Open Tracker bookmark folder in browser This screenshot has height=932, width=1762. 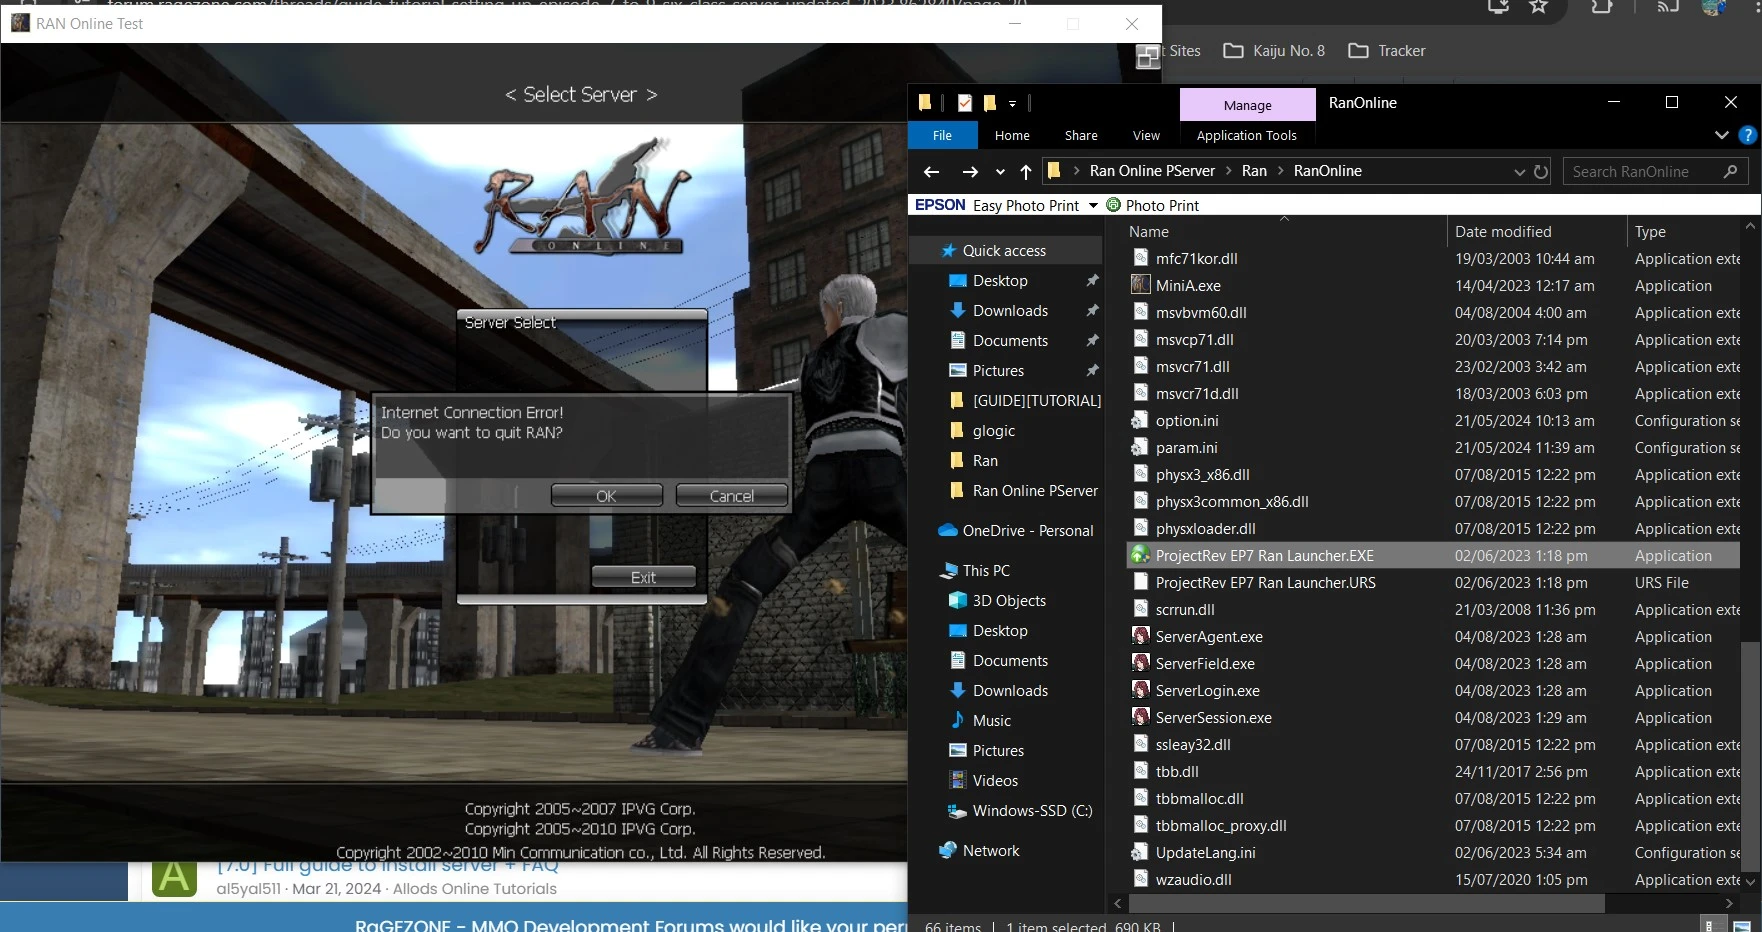(1387, 51)
